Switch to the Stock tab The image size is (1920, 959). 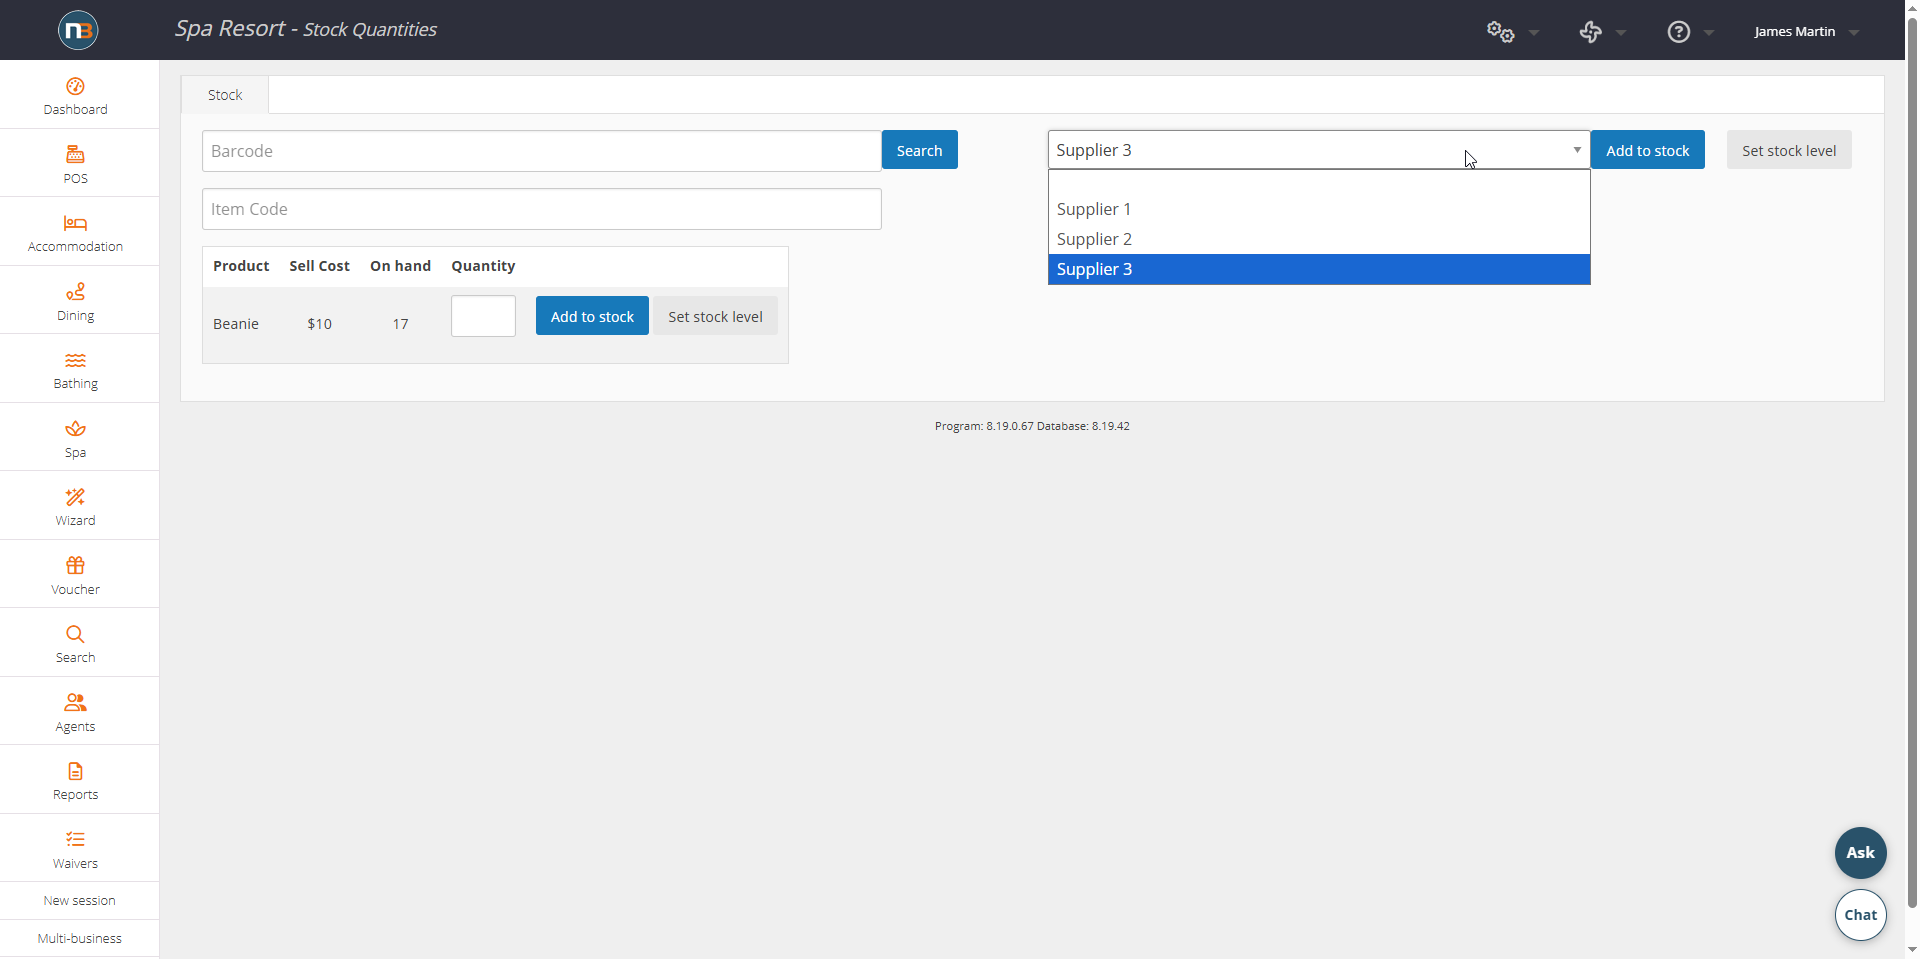225,95
